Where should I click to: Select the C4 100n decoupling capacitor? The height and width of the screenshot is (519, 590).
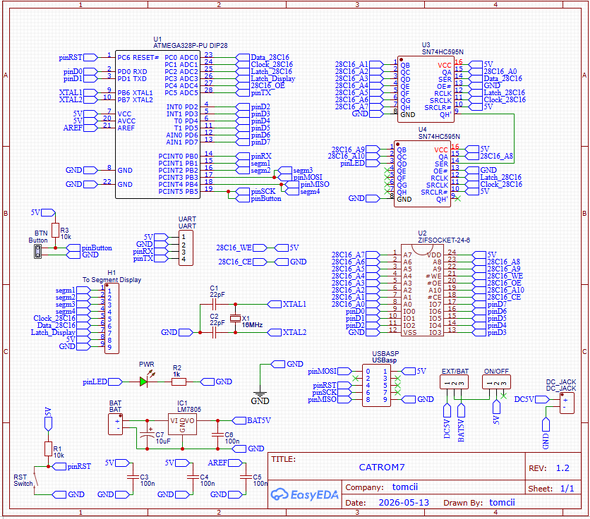click(x=193, y=477)
